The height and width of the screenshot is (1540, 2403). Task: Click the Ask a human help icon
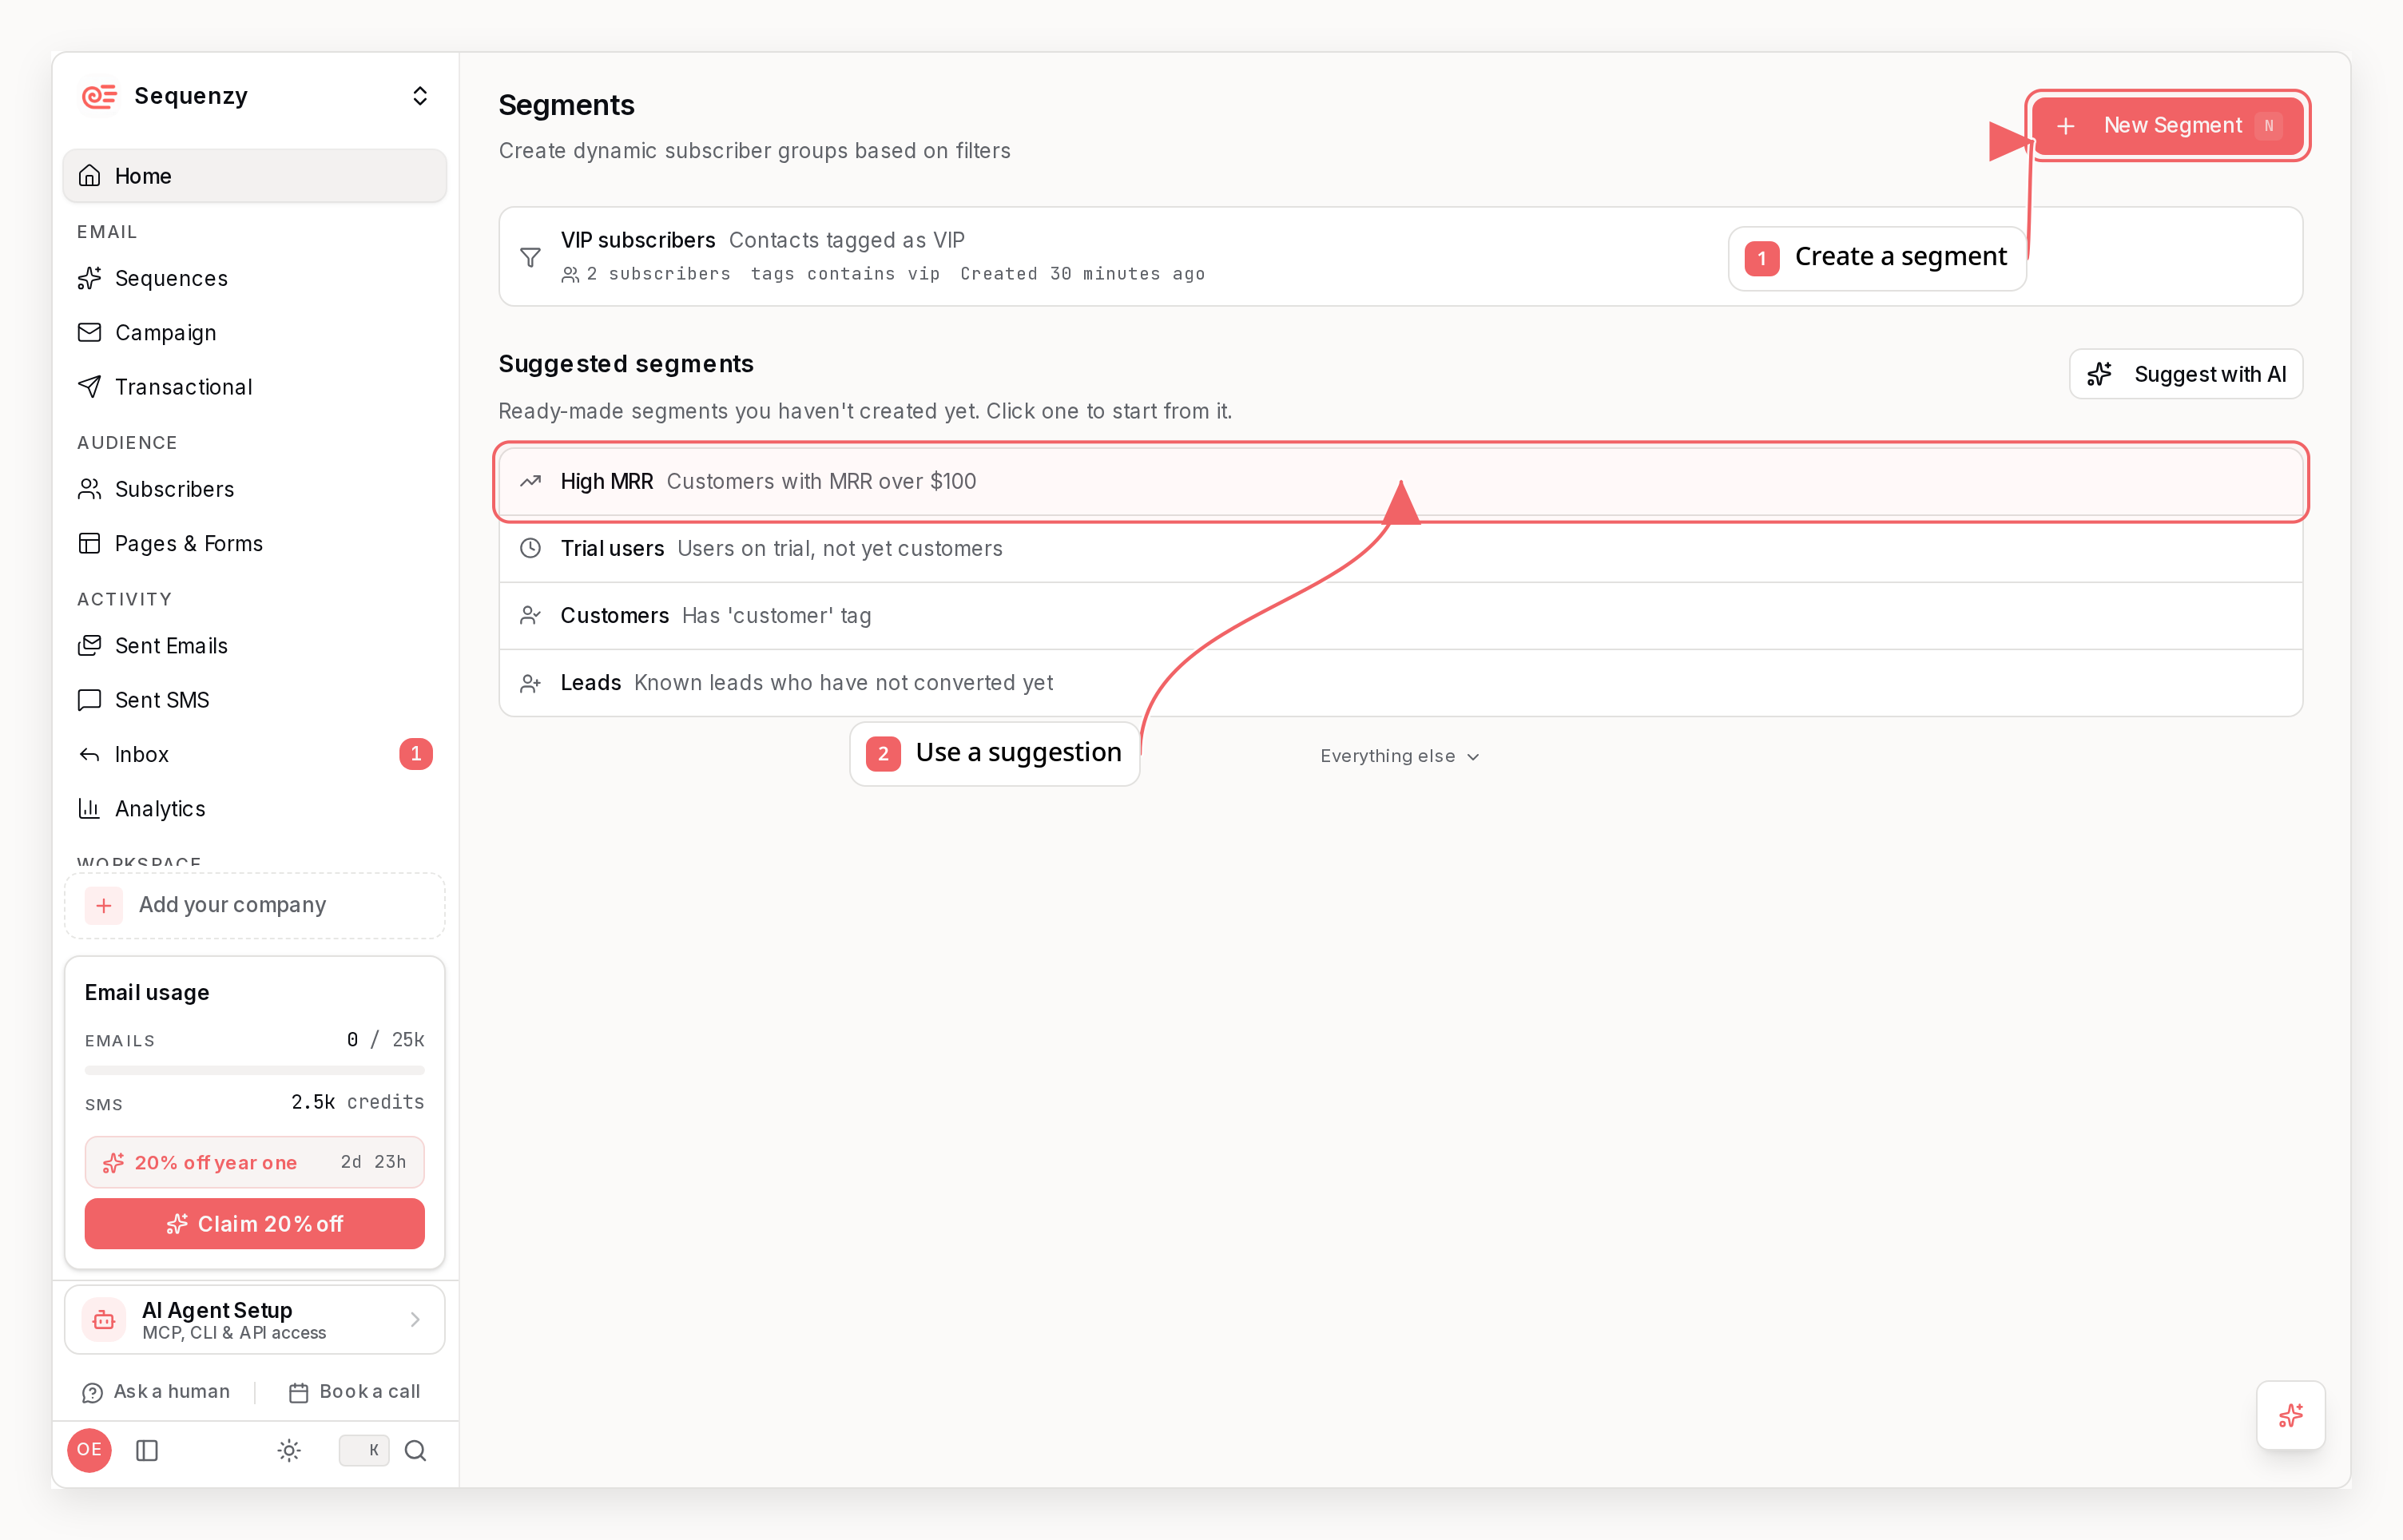click(92, 1393)
